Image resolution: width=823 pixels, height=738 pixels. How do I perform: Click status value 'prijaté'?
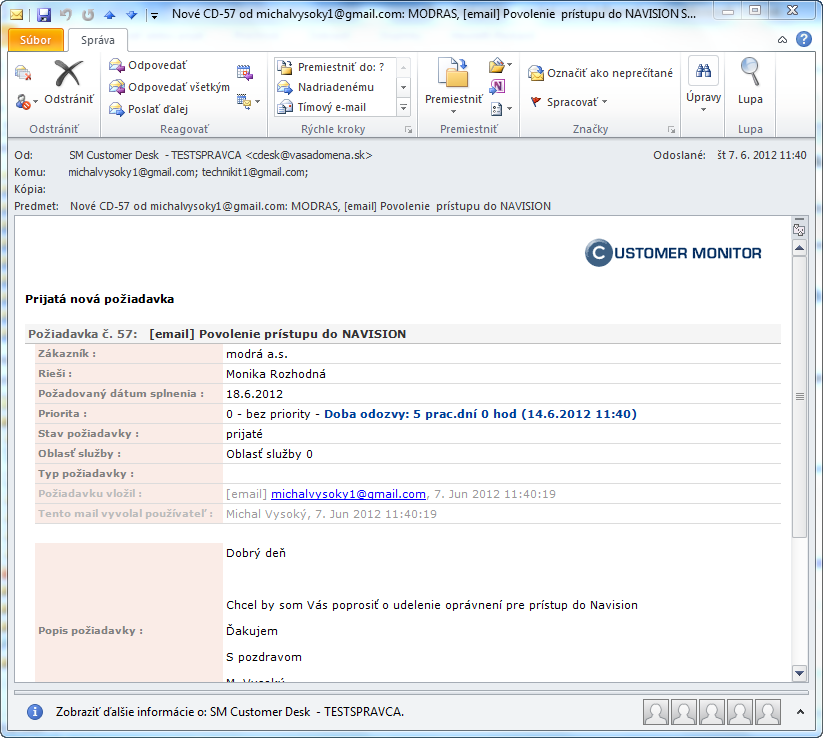tap(244, 434)
